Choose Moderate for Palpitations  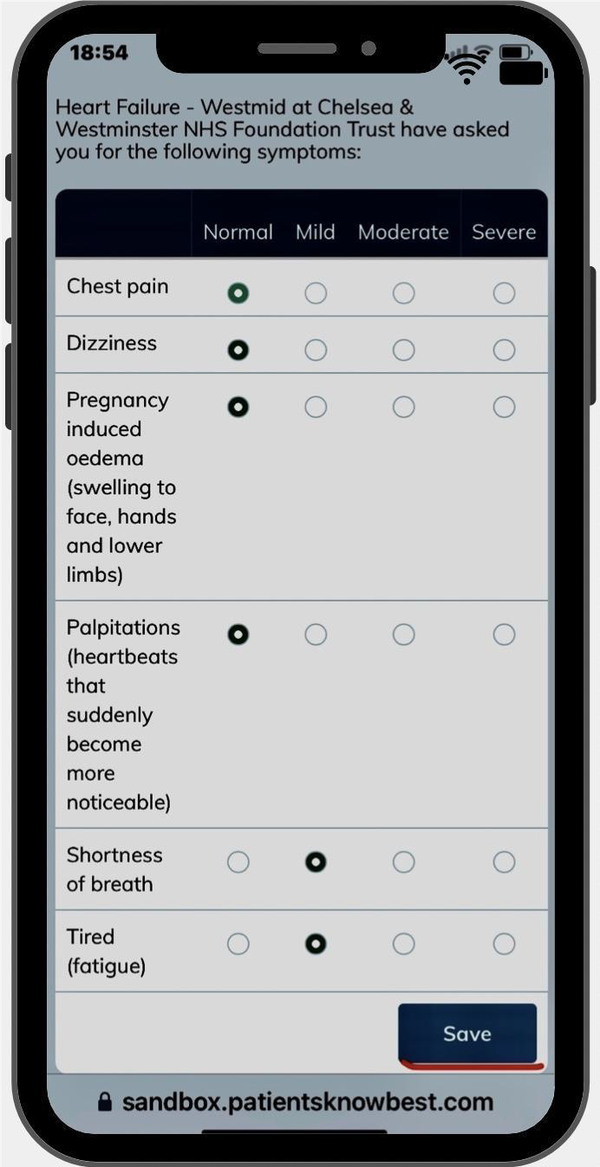404,634
